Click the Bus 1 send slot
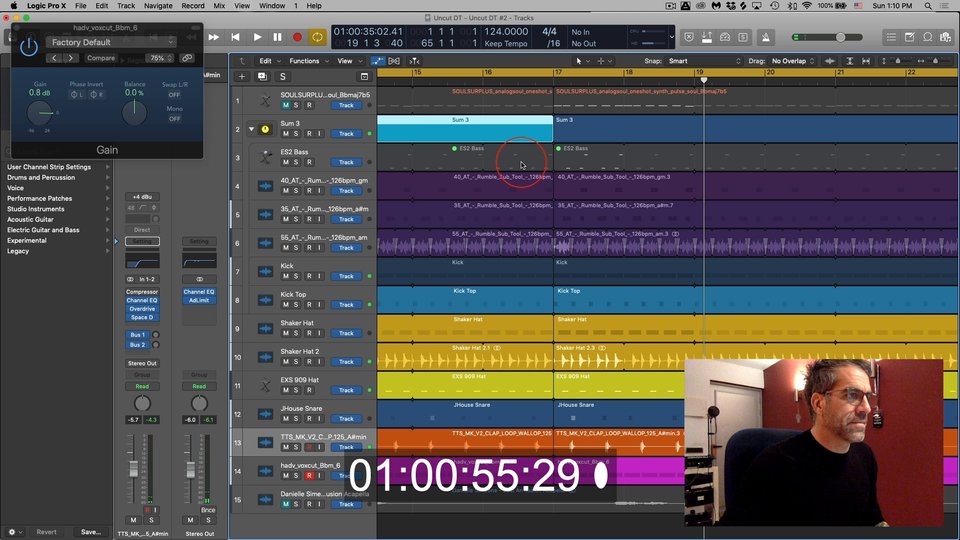Viewport: 960px width, 540px height. [x=138, y=335]
